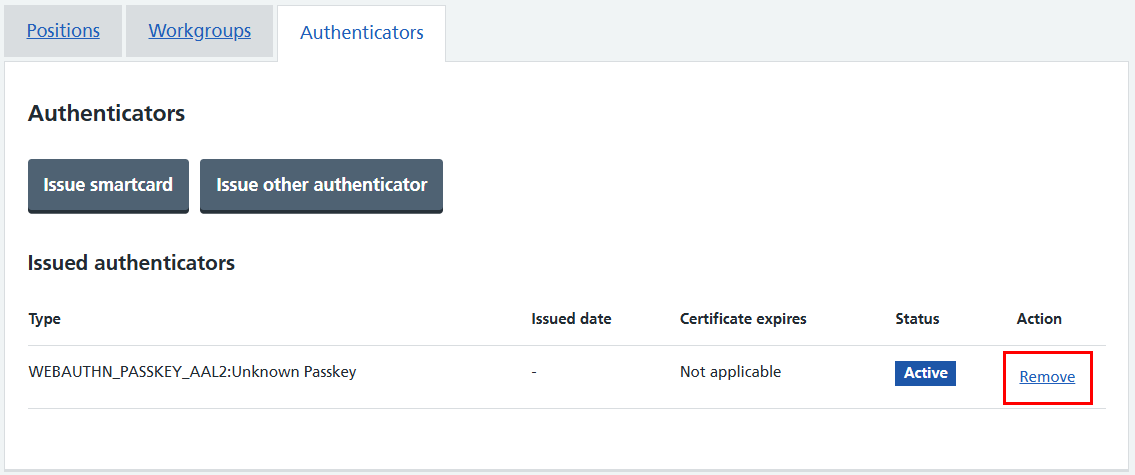Image resolution: width=1135 pixels, height=475 pixels.
Task: Click Issue other authenticator button
Action: [321, 185]
